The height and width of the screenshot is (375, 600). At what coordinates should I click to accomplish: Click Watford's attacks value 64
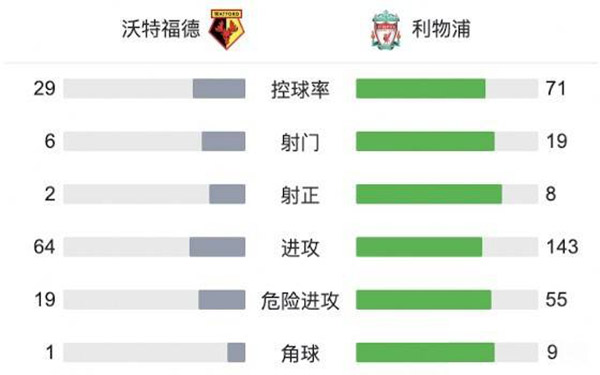44,247
